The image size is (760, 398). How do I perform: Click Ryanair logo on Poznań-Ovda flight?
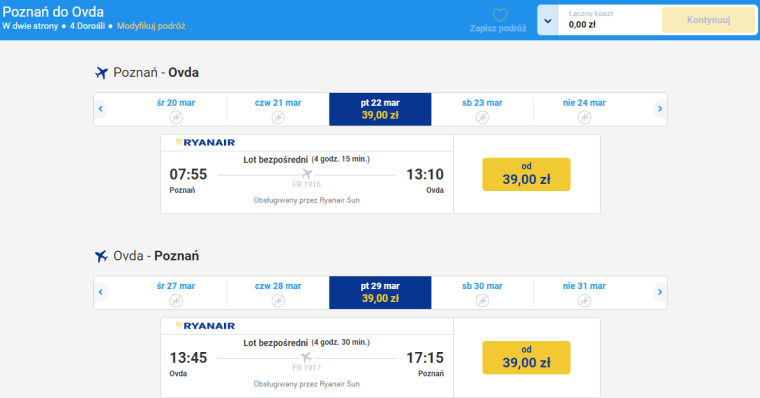[205, 143]
